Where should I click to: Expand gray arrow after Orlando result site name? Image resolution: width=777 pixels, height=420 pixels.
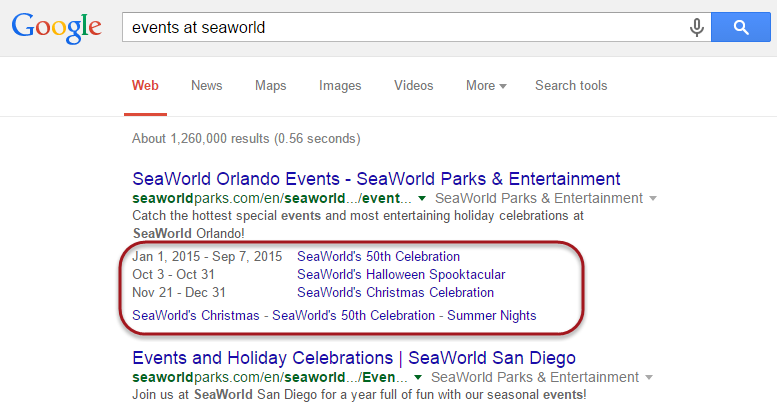coord(653,199)
